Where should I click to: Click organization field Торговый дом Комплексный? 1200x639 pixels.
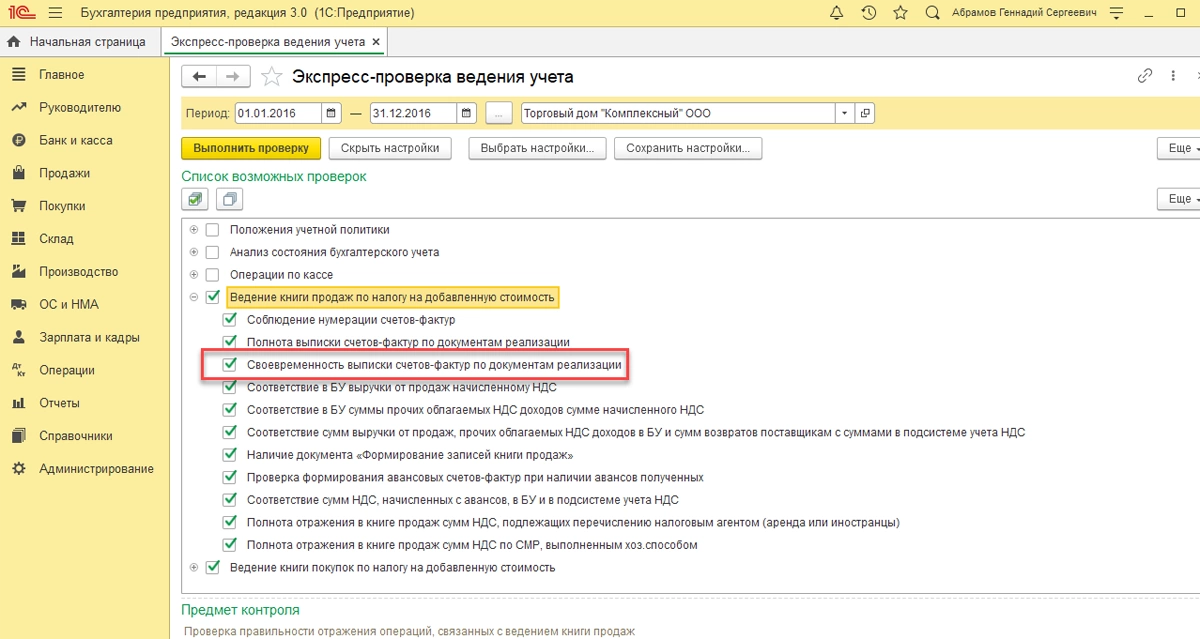tap(679, 113)
